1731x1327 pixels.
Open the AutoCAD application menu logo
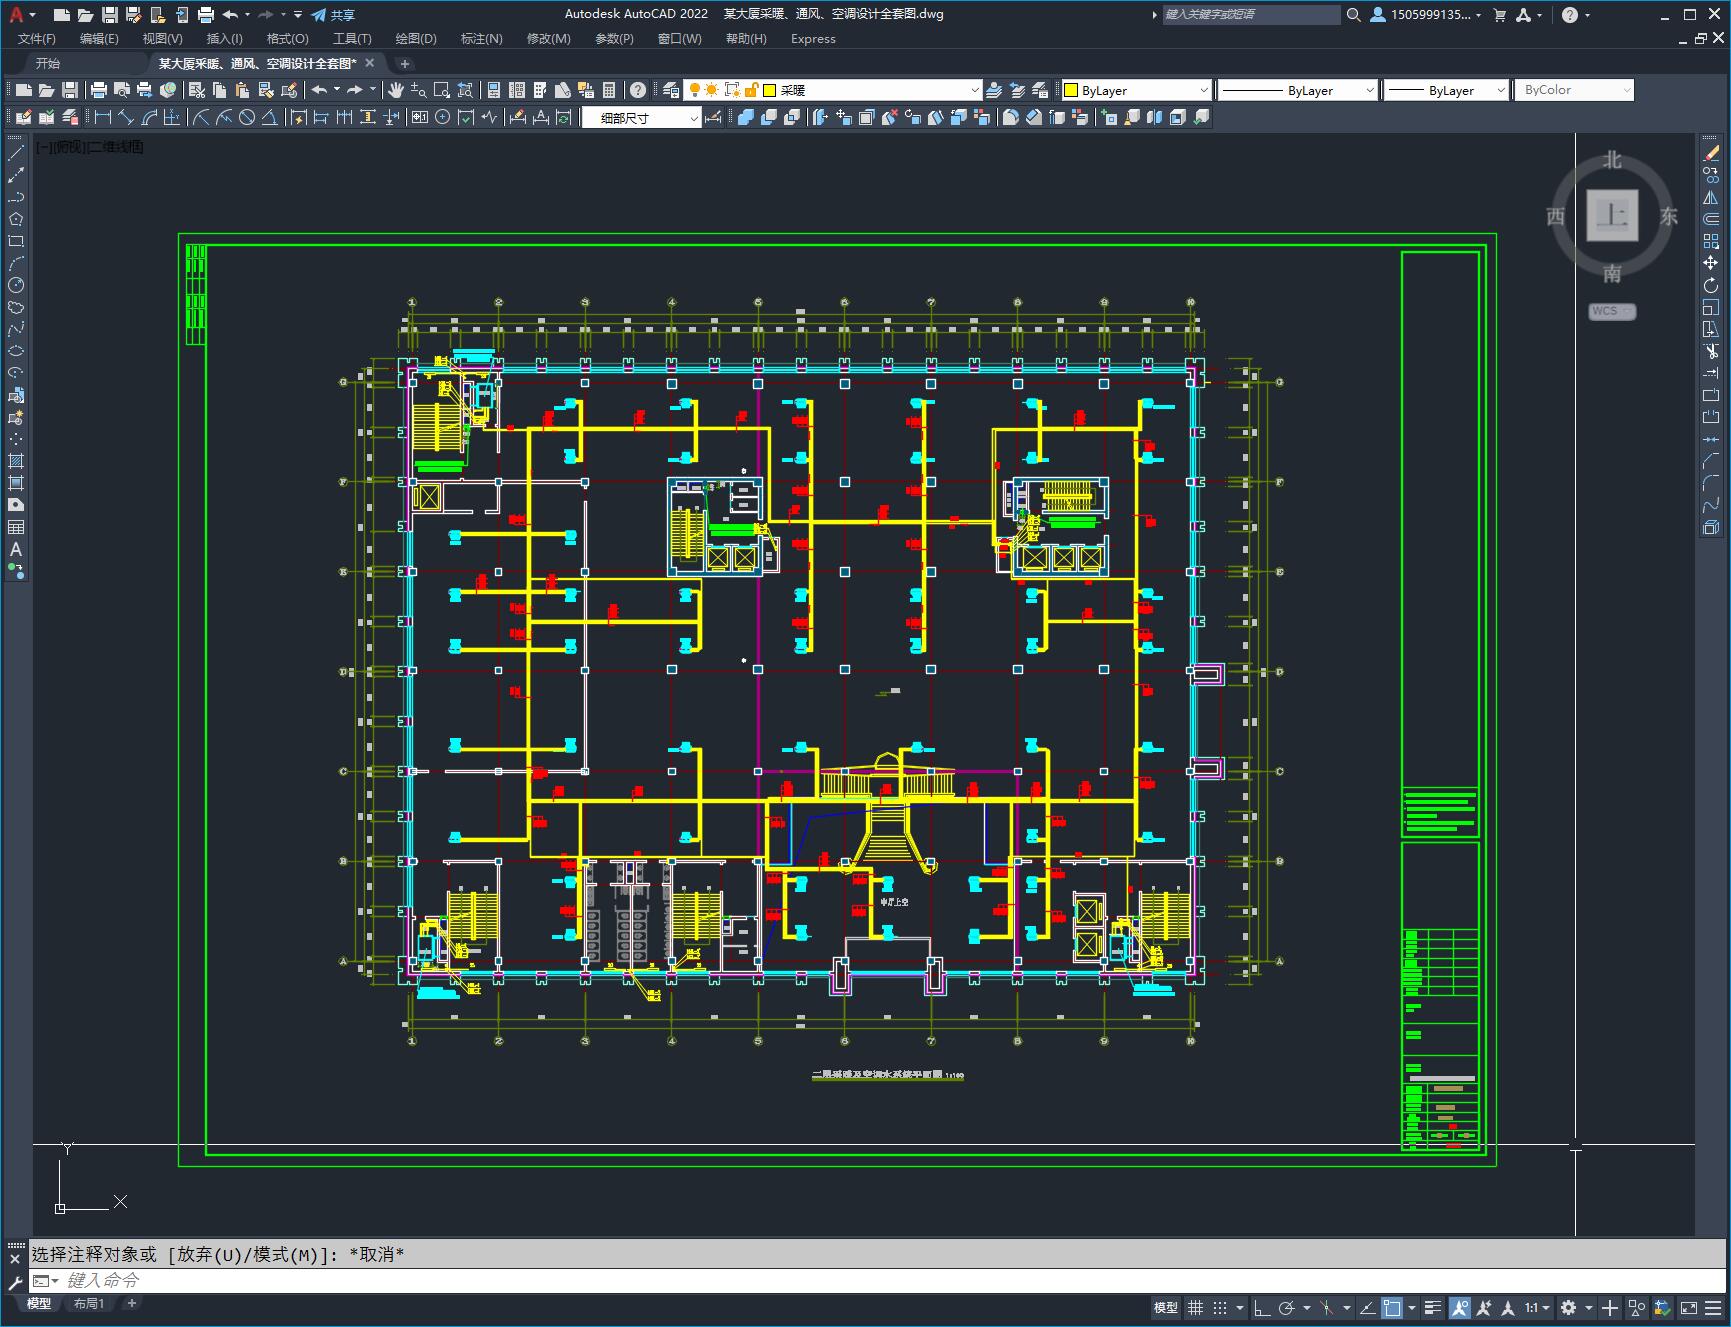[16, 14]
